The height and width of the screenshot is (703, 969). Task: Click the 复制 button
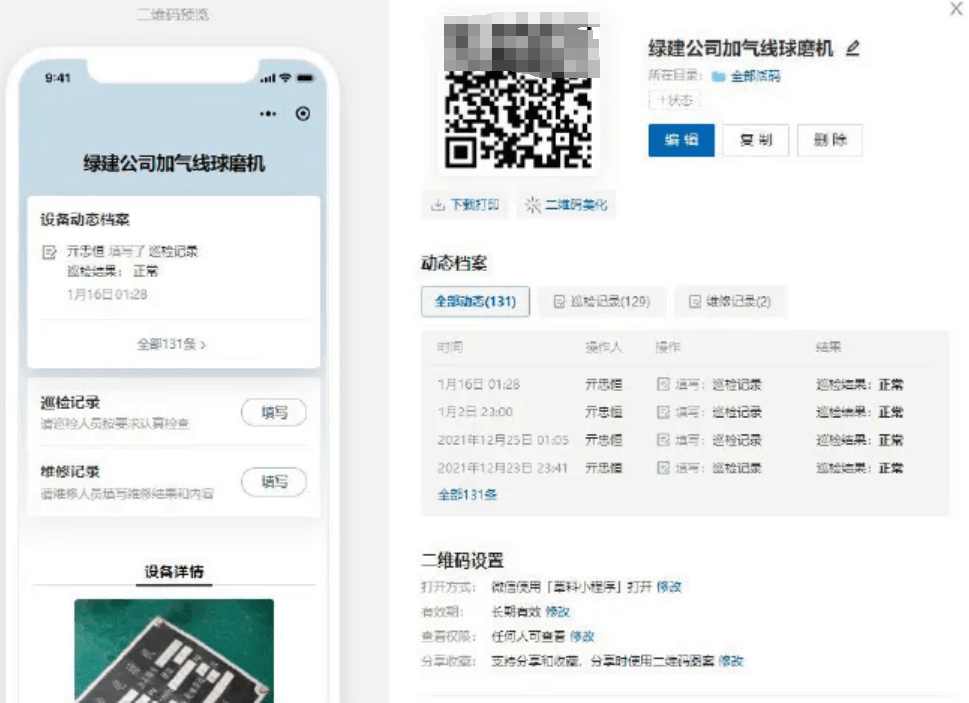tap(755, 140)
